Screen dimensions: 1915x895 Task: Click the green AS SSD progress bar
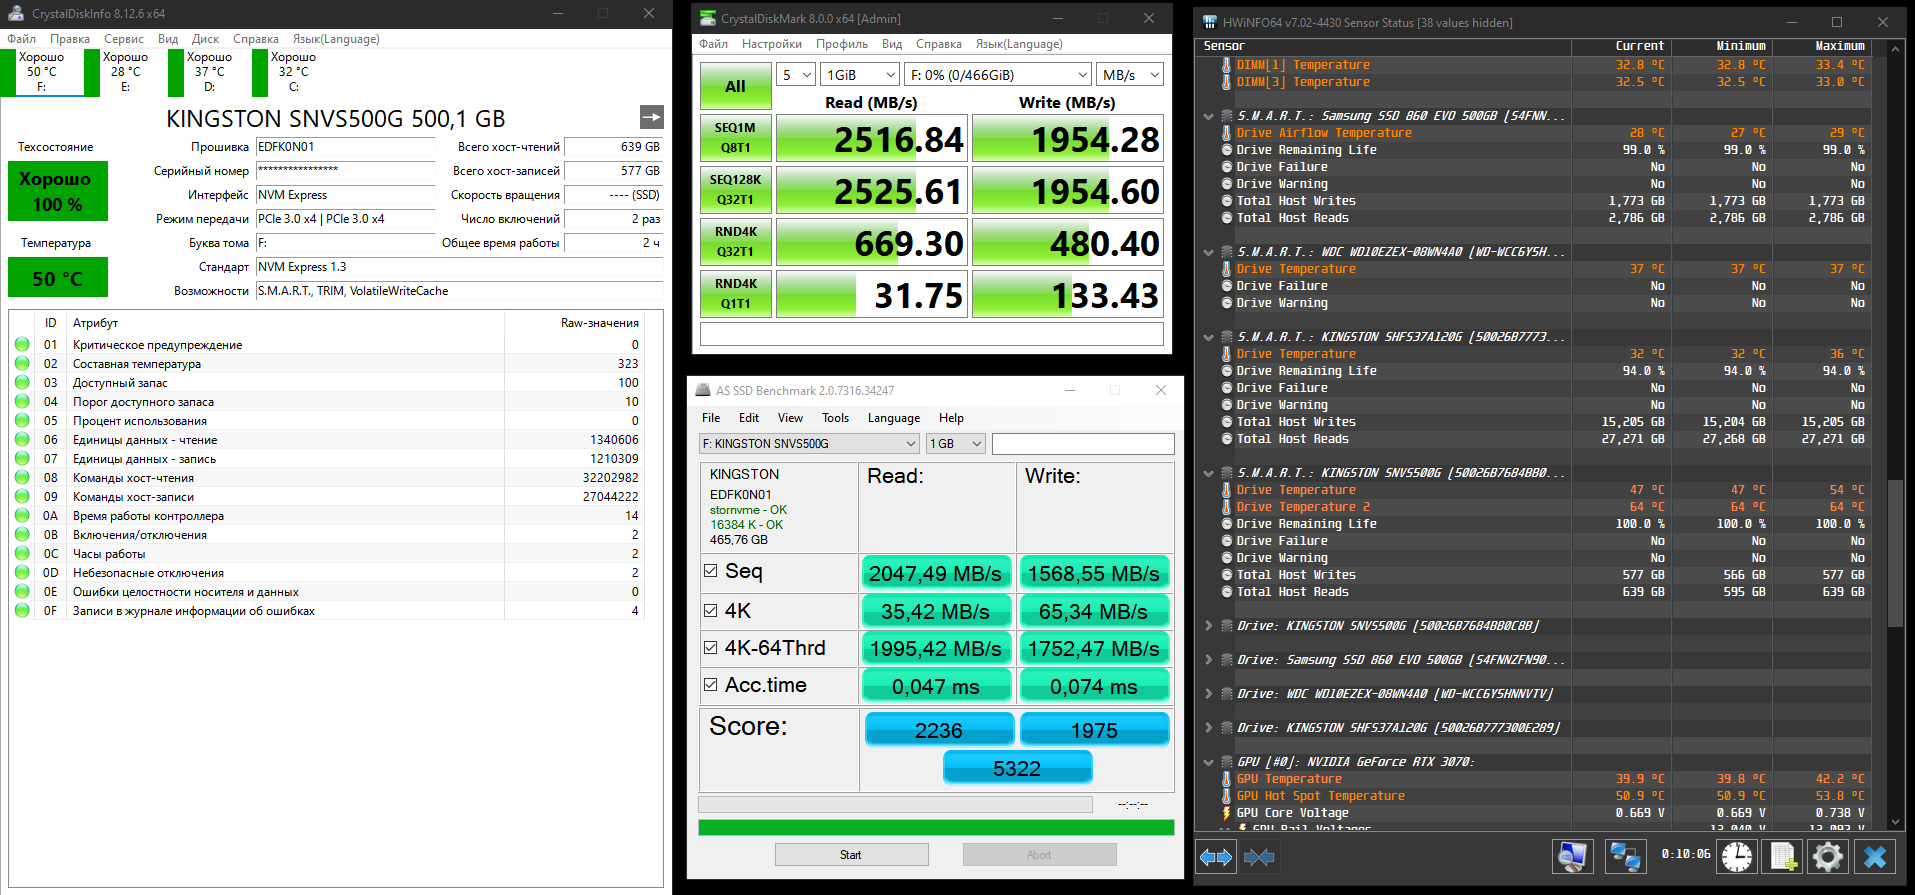(x=936, y=827)
